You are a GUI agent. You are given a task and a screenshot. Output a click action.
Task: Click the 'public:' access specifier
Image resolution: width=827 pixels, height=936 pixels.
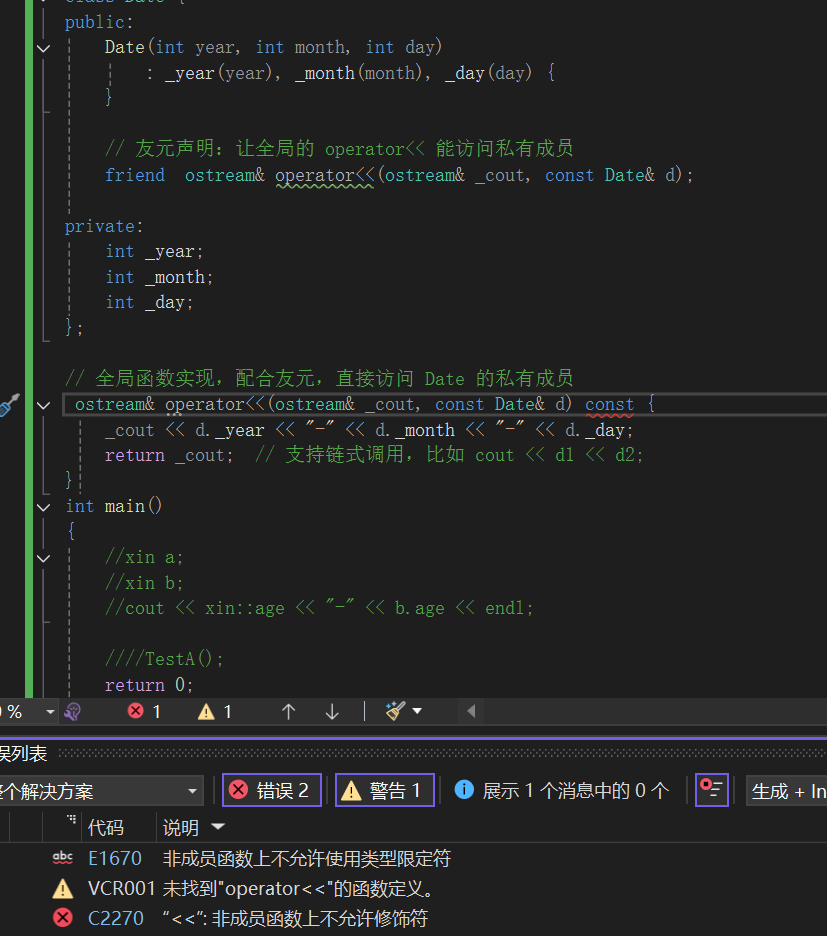coord(99,23)
